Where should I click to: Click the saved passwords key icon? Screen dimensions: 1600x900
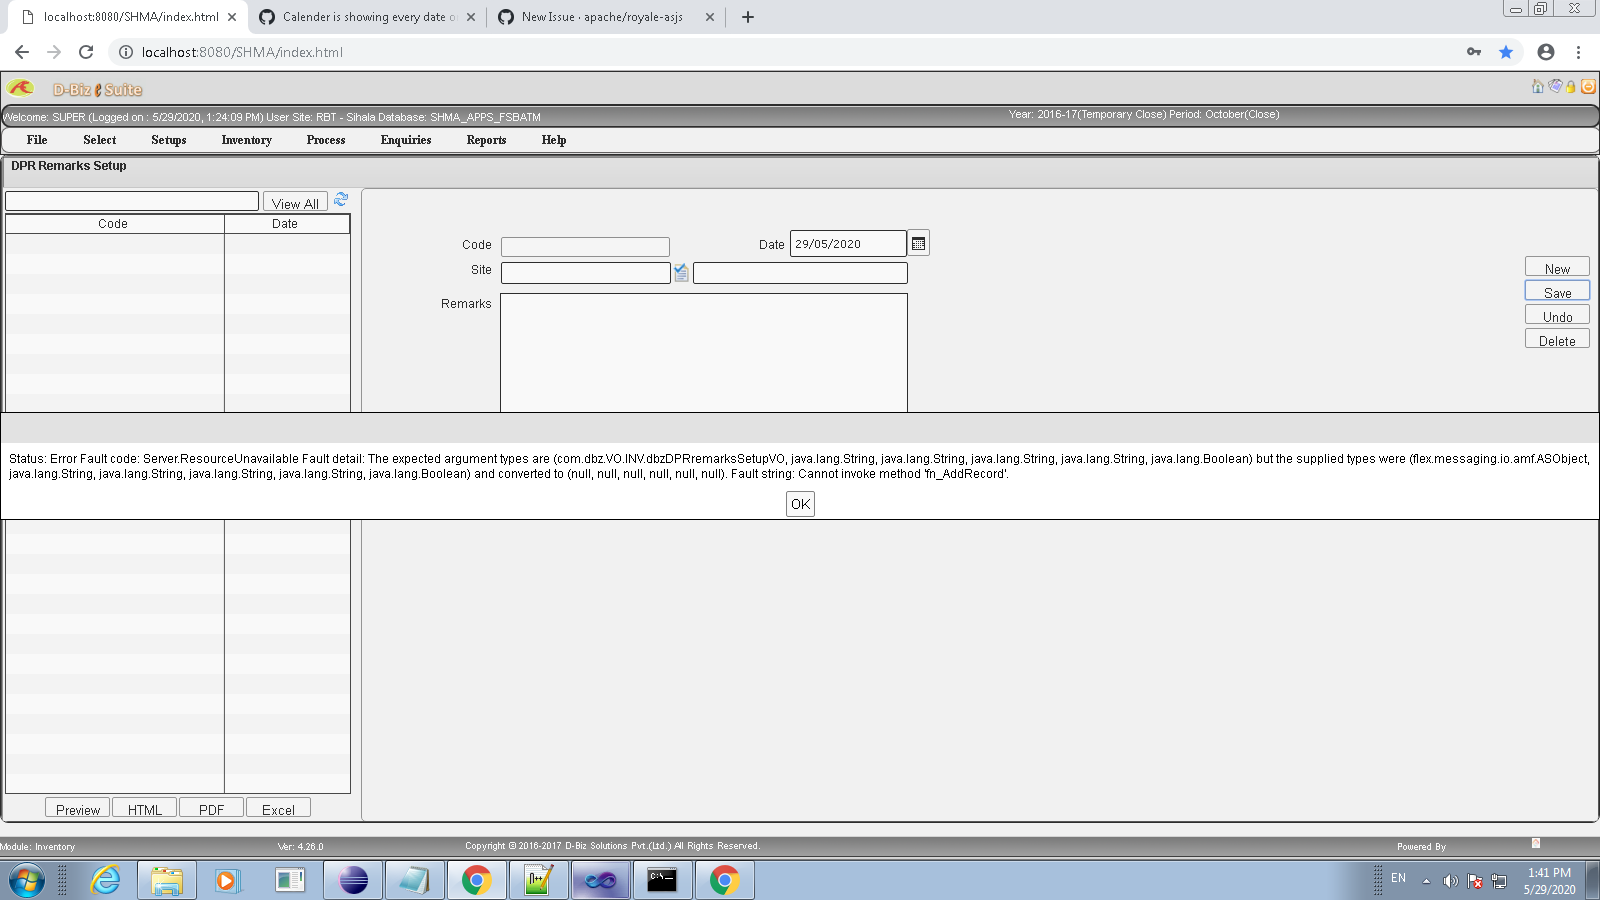(x=1474, y=52)
